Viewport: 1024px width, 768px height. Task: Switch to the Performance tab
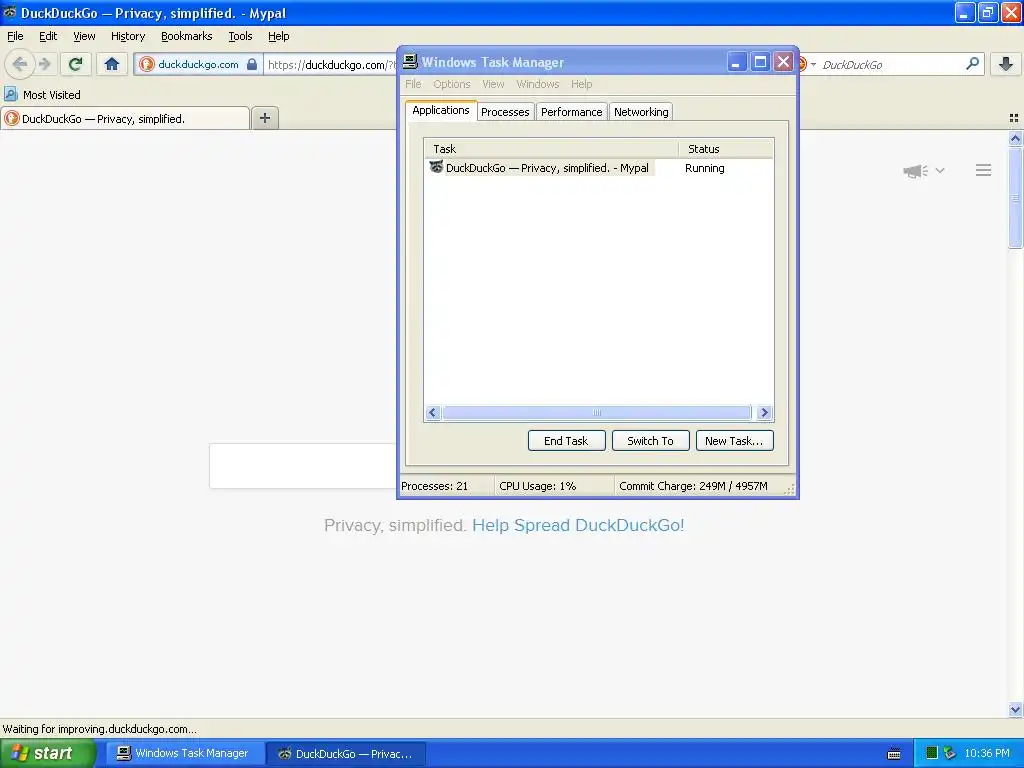(x=571, y=112)
